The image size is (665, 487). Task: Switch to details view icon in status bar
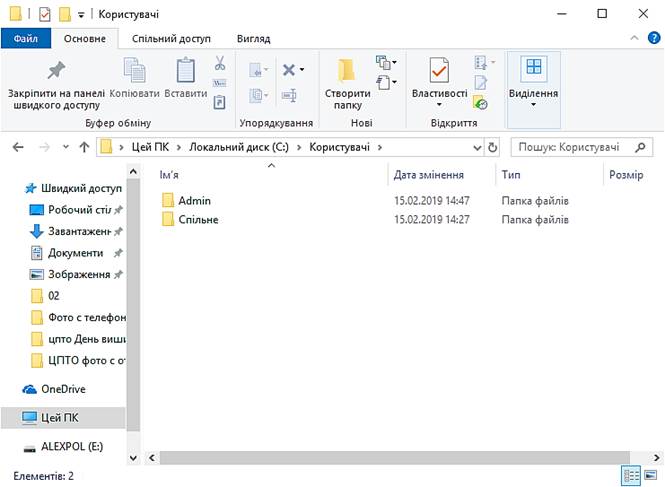pyautogui.click(x=631, y=476)
